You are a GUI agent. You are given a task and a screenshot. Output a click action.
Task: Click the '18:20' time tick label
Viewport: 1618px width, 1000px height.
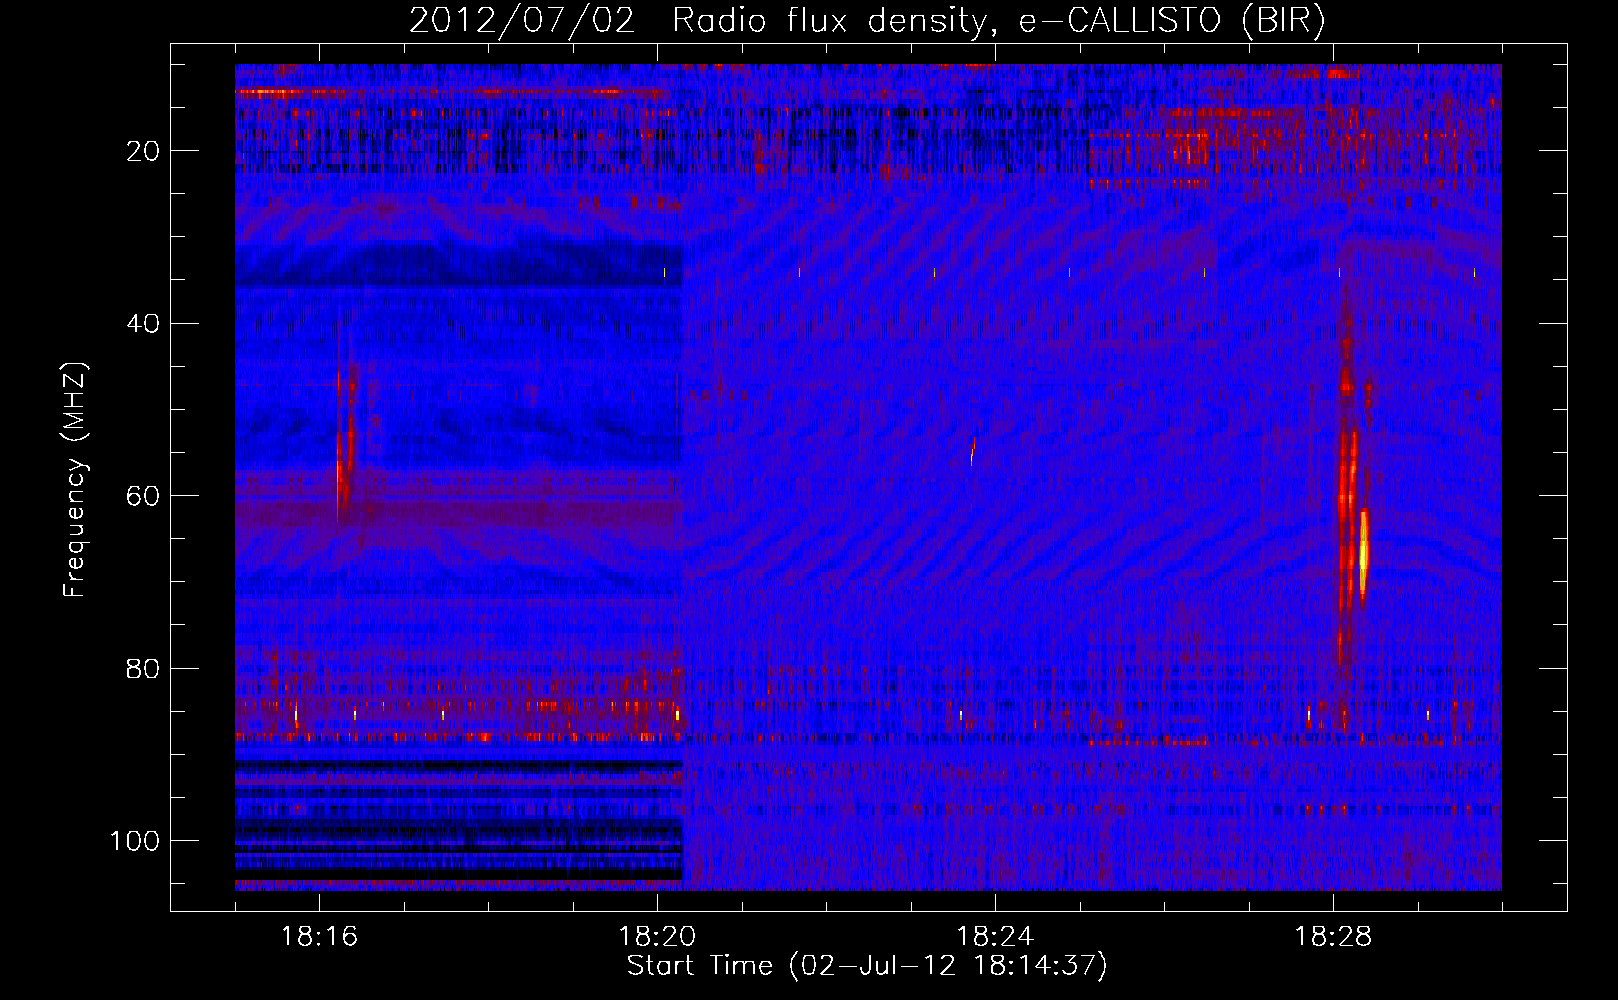(x=657, y=937)
